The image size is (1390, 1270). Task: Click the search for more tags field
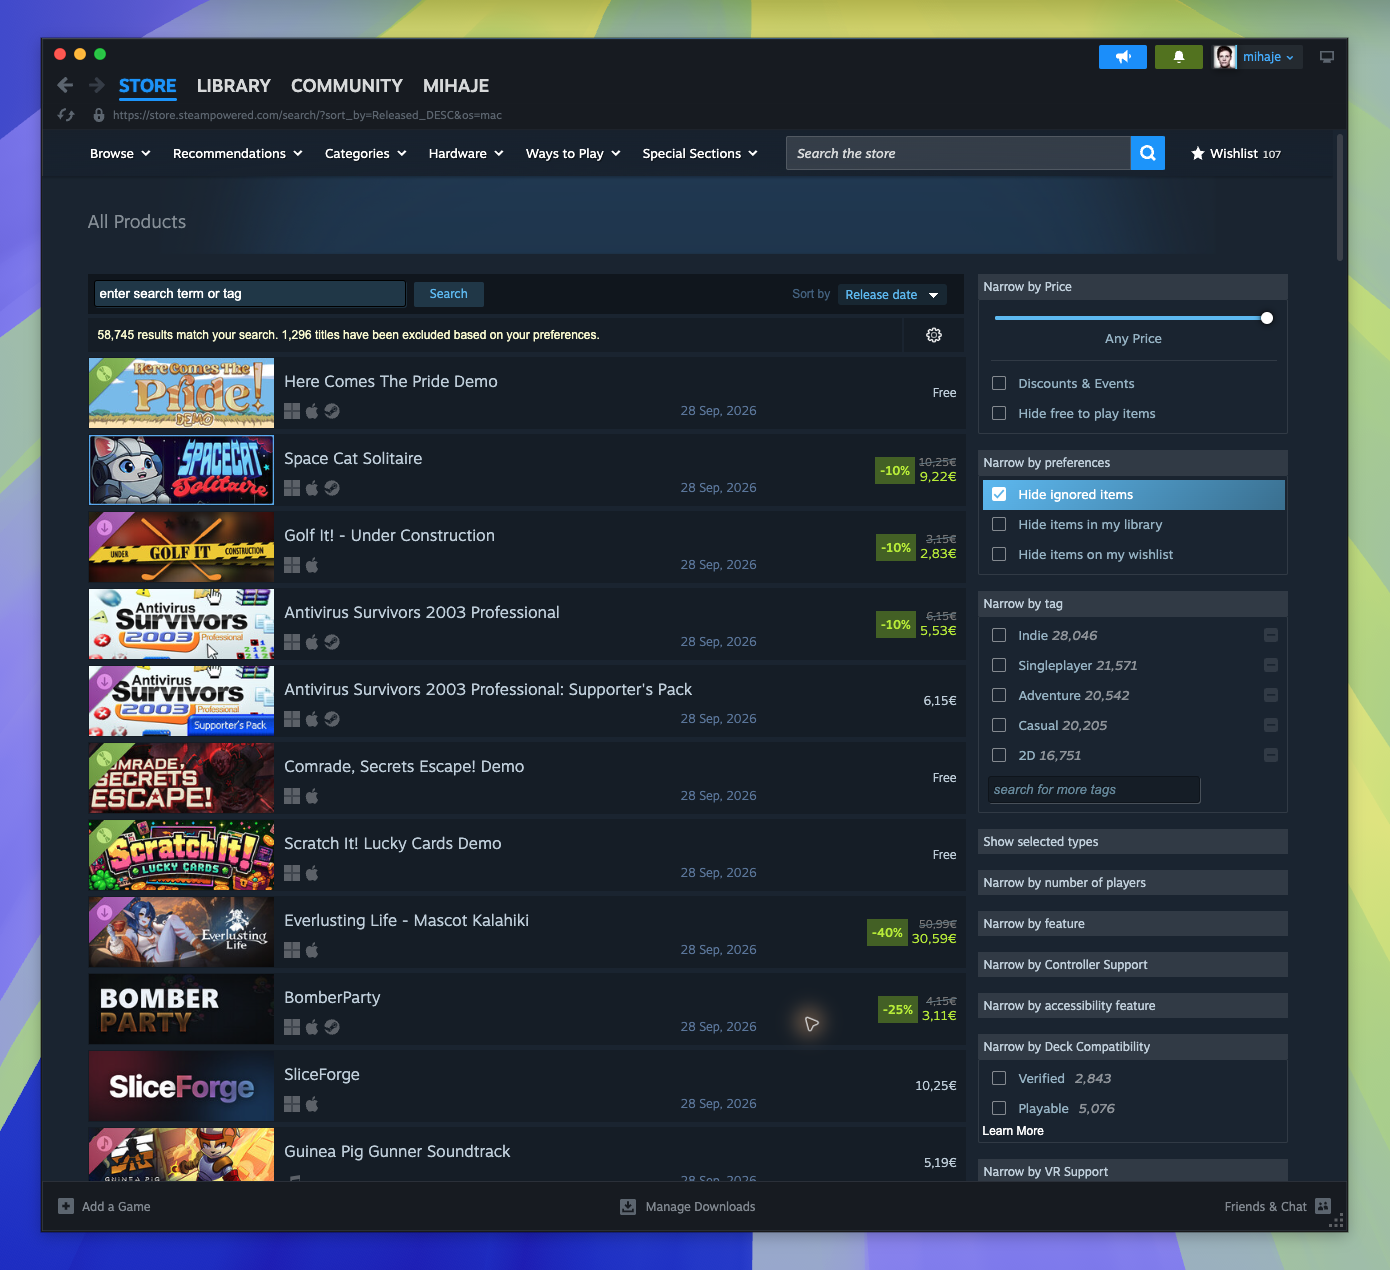point(1094,790)
